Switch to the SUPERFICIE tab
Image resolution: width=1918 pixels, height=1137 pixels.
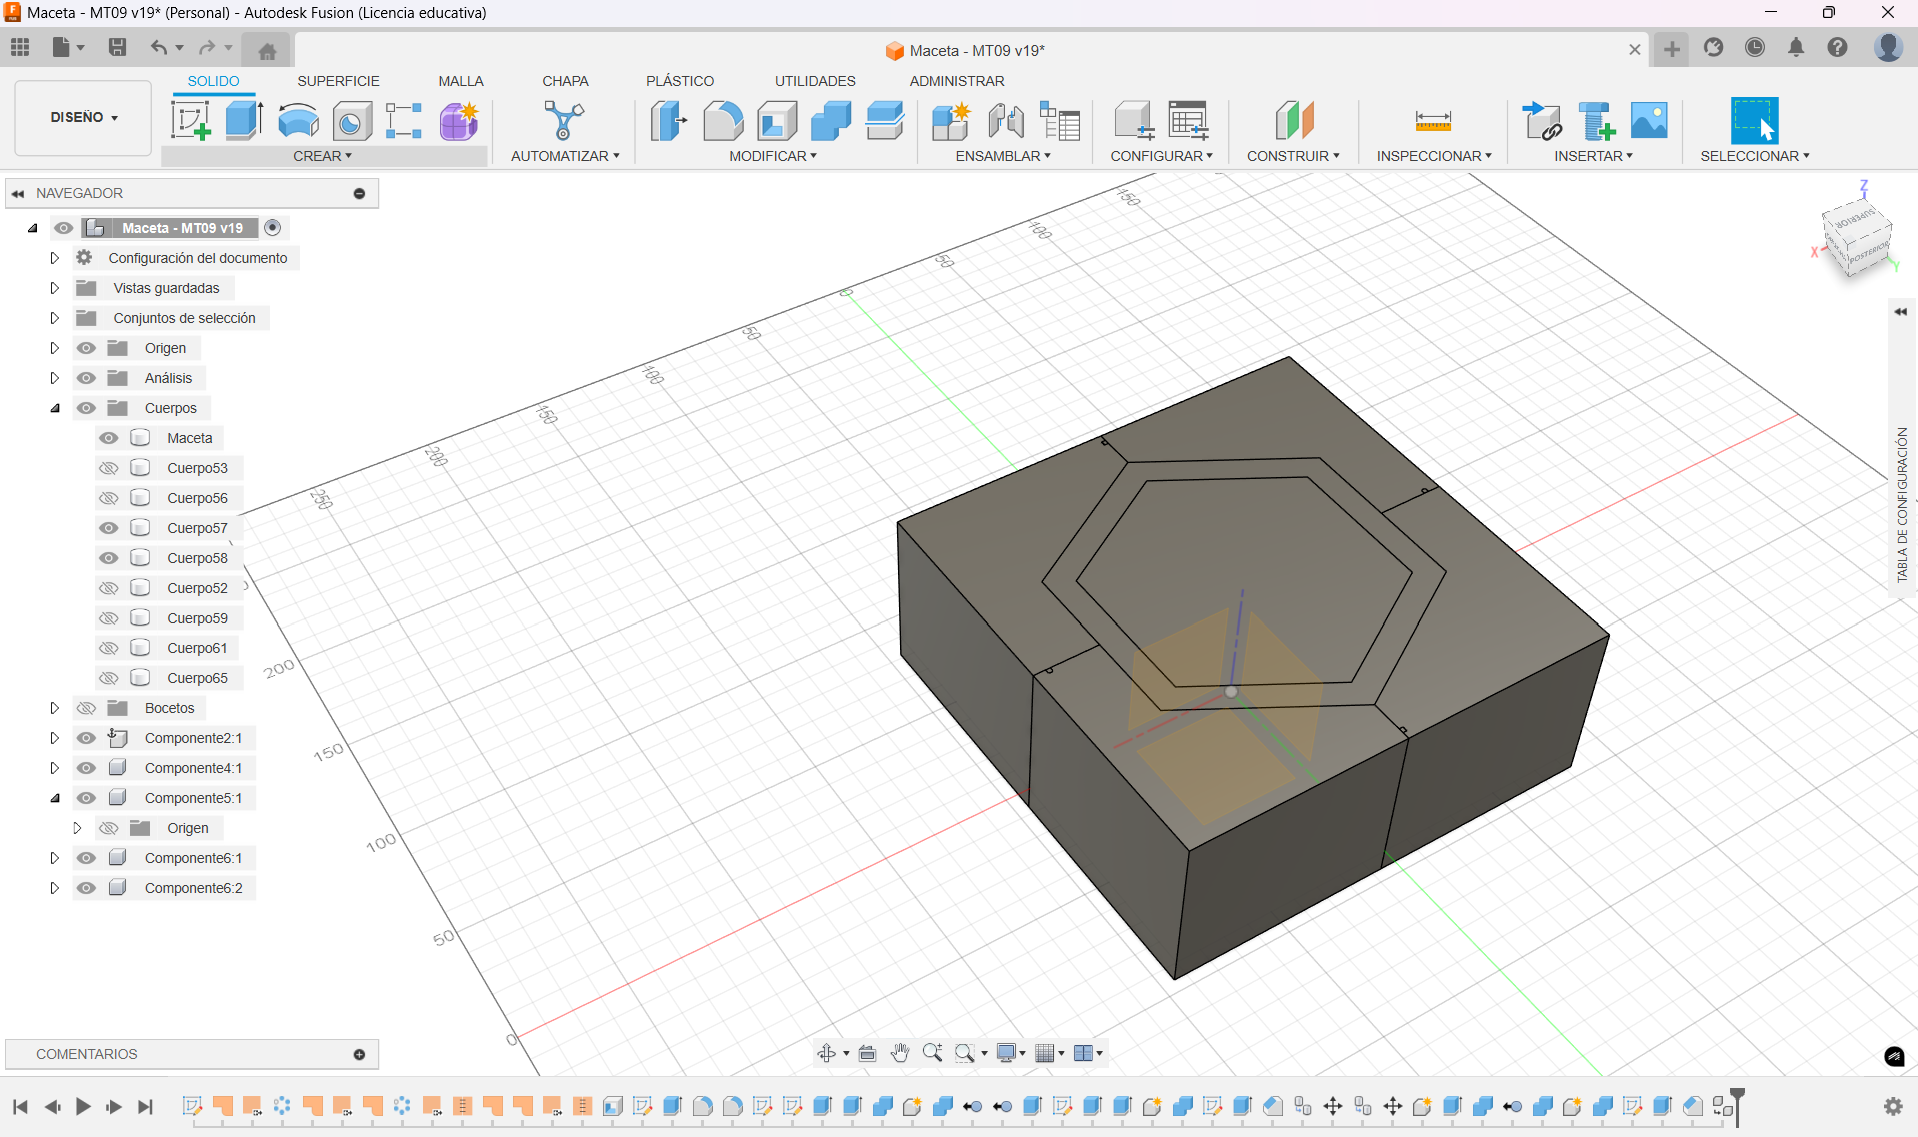click(338, 81)
